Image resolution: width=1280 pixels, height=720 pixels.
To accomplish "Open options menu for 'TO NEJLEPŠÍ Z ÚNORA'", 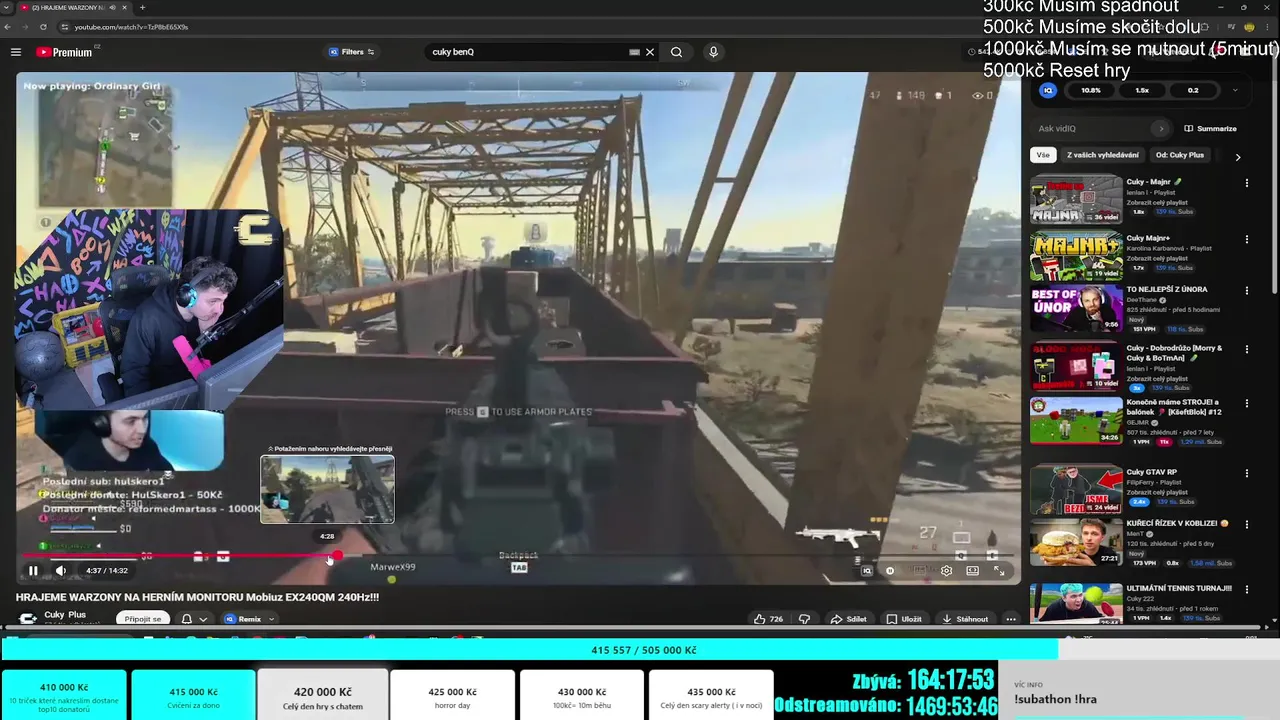I will click(1246, 290).
